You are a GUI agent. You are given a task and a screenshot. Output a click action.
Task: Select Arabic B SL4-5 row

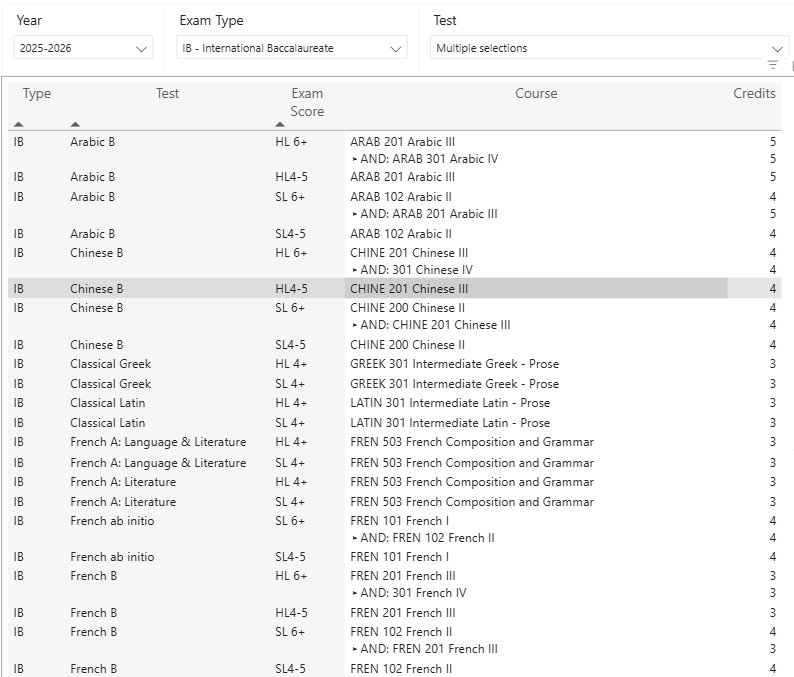394,234
